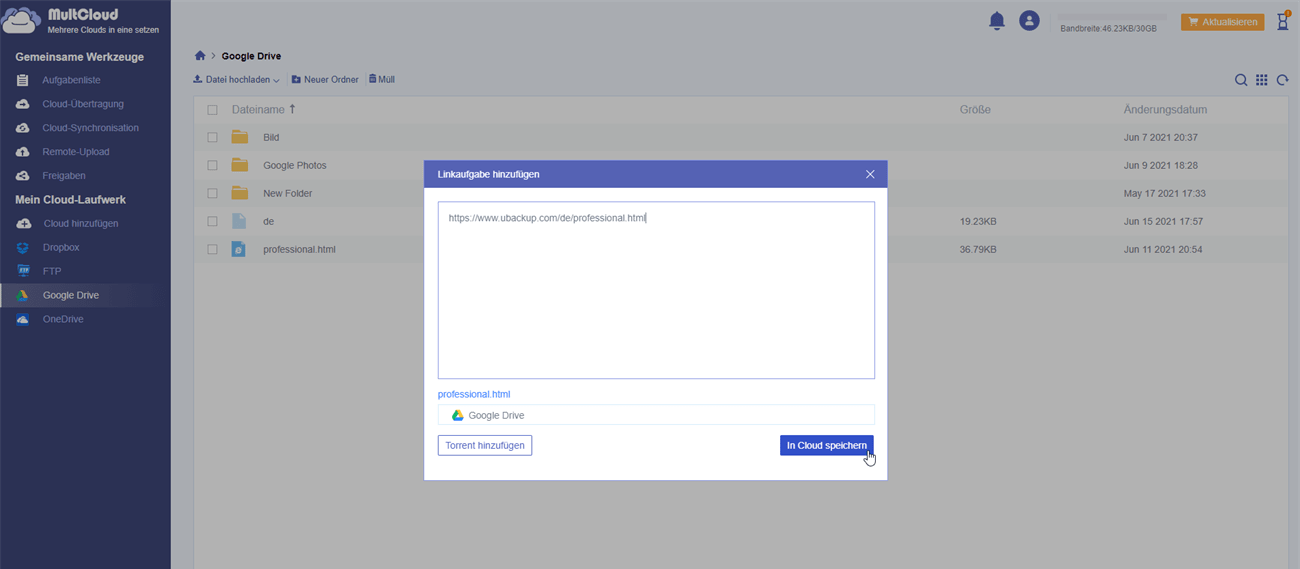
Task: Click the professional.html file icon
Action: pos(239,249)
